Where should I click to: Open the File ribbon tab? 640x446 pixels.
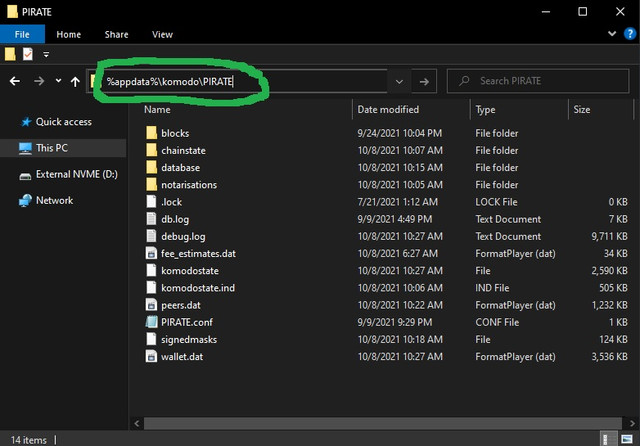point(22,34)
